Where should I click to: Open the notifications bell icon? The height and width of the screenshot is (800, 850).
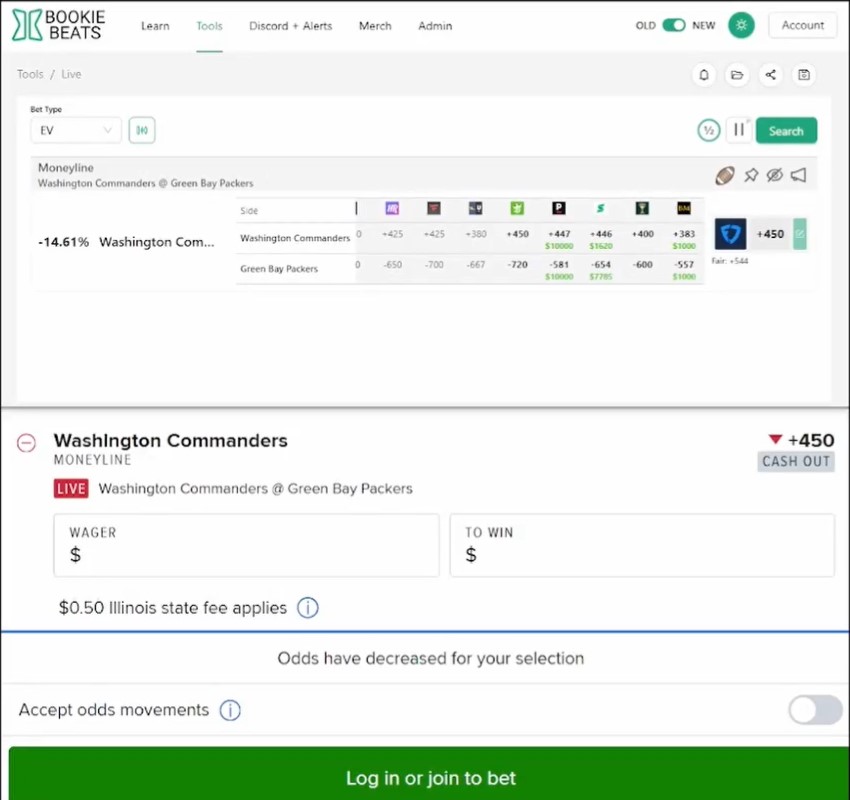[x=703, y=75]
